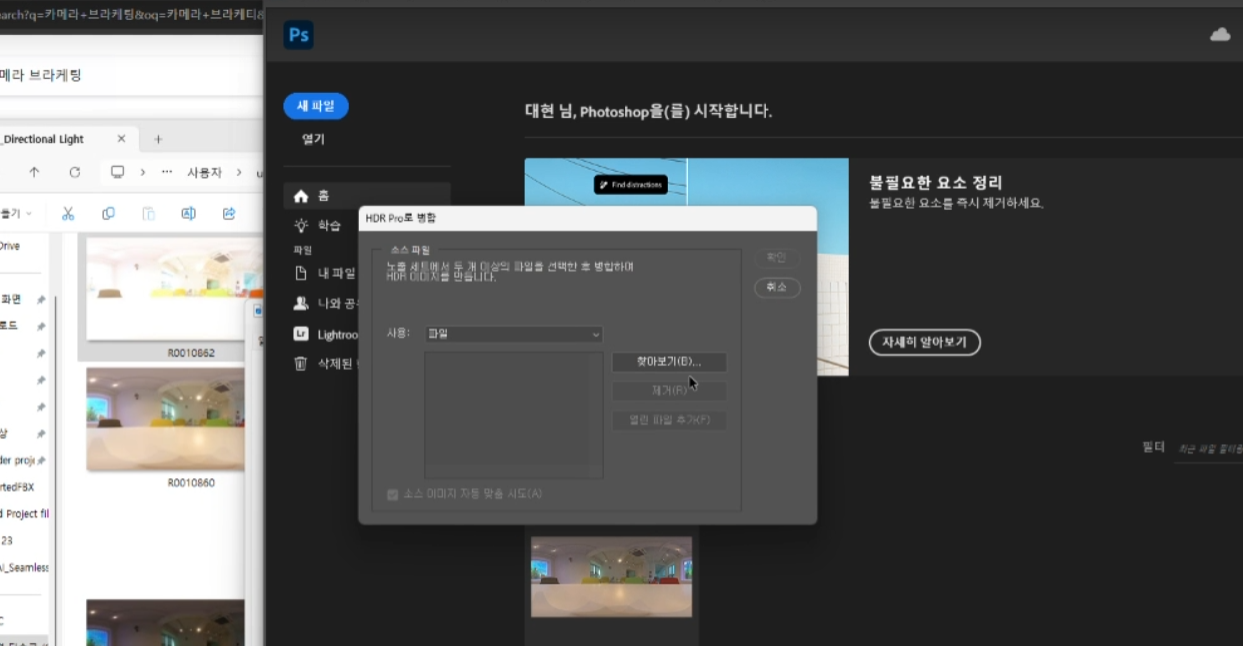Image resolution: width=1243 pixels, height=646 pixels.
Task: Click the Cut scissors icon in Explorer
Action: (x=68, y=213)
